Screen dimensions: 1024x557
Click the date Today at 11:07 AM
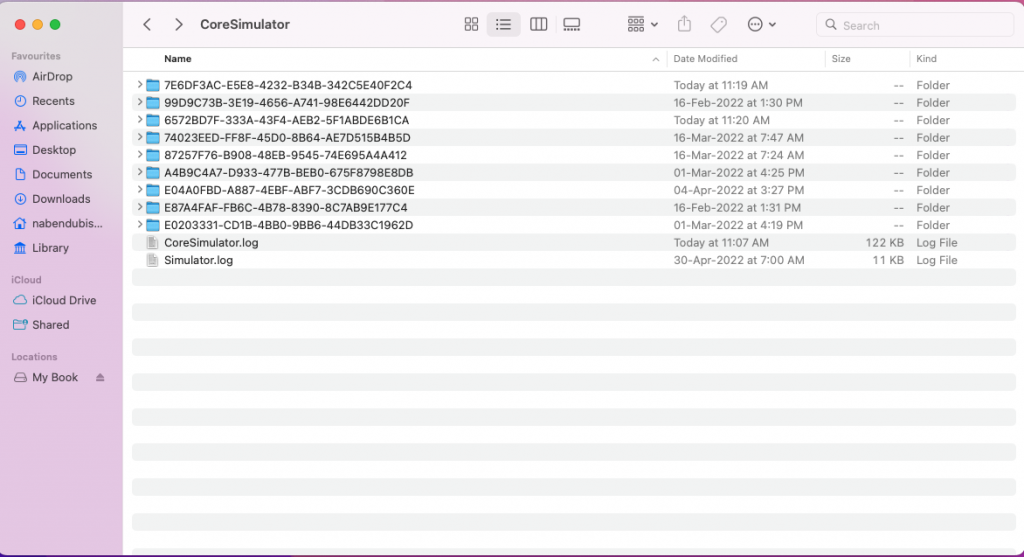coord(721,243)
